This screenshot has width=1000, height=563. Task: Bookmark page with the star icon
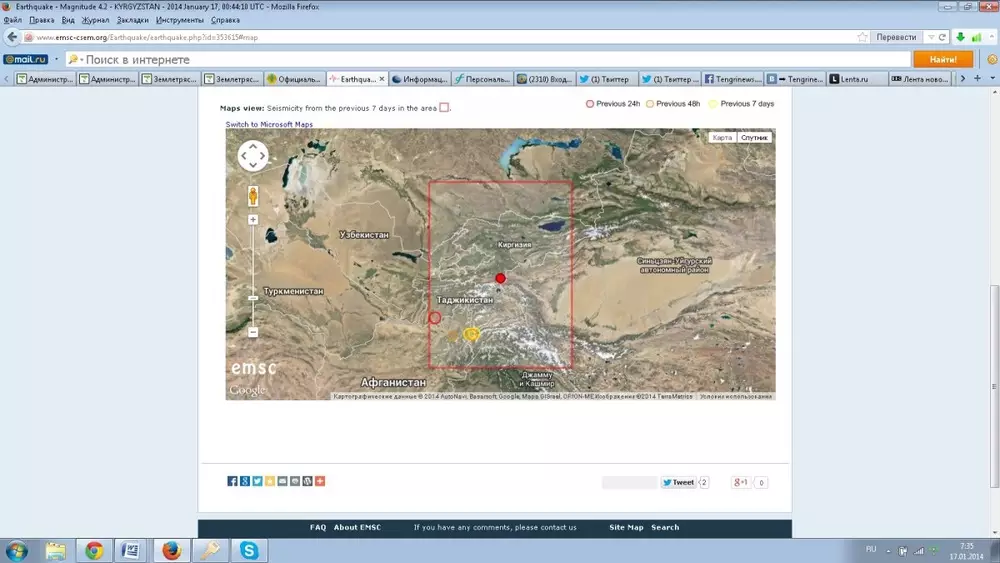[862, 37]
